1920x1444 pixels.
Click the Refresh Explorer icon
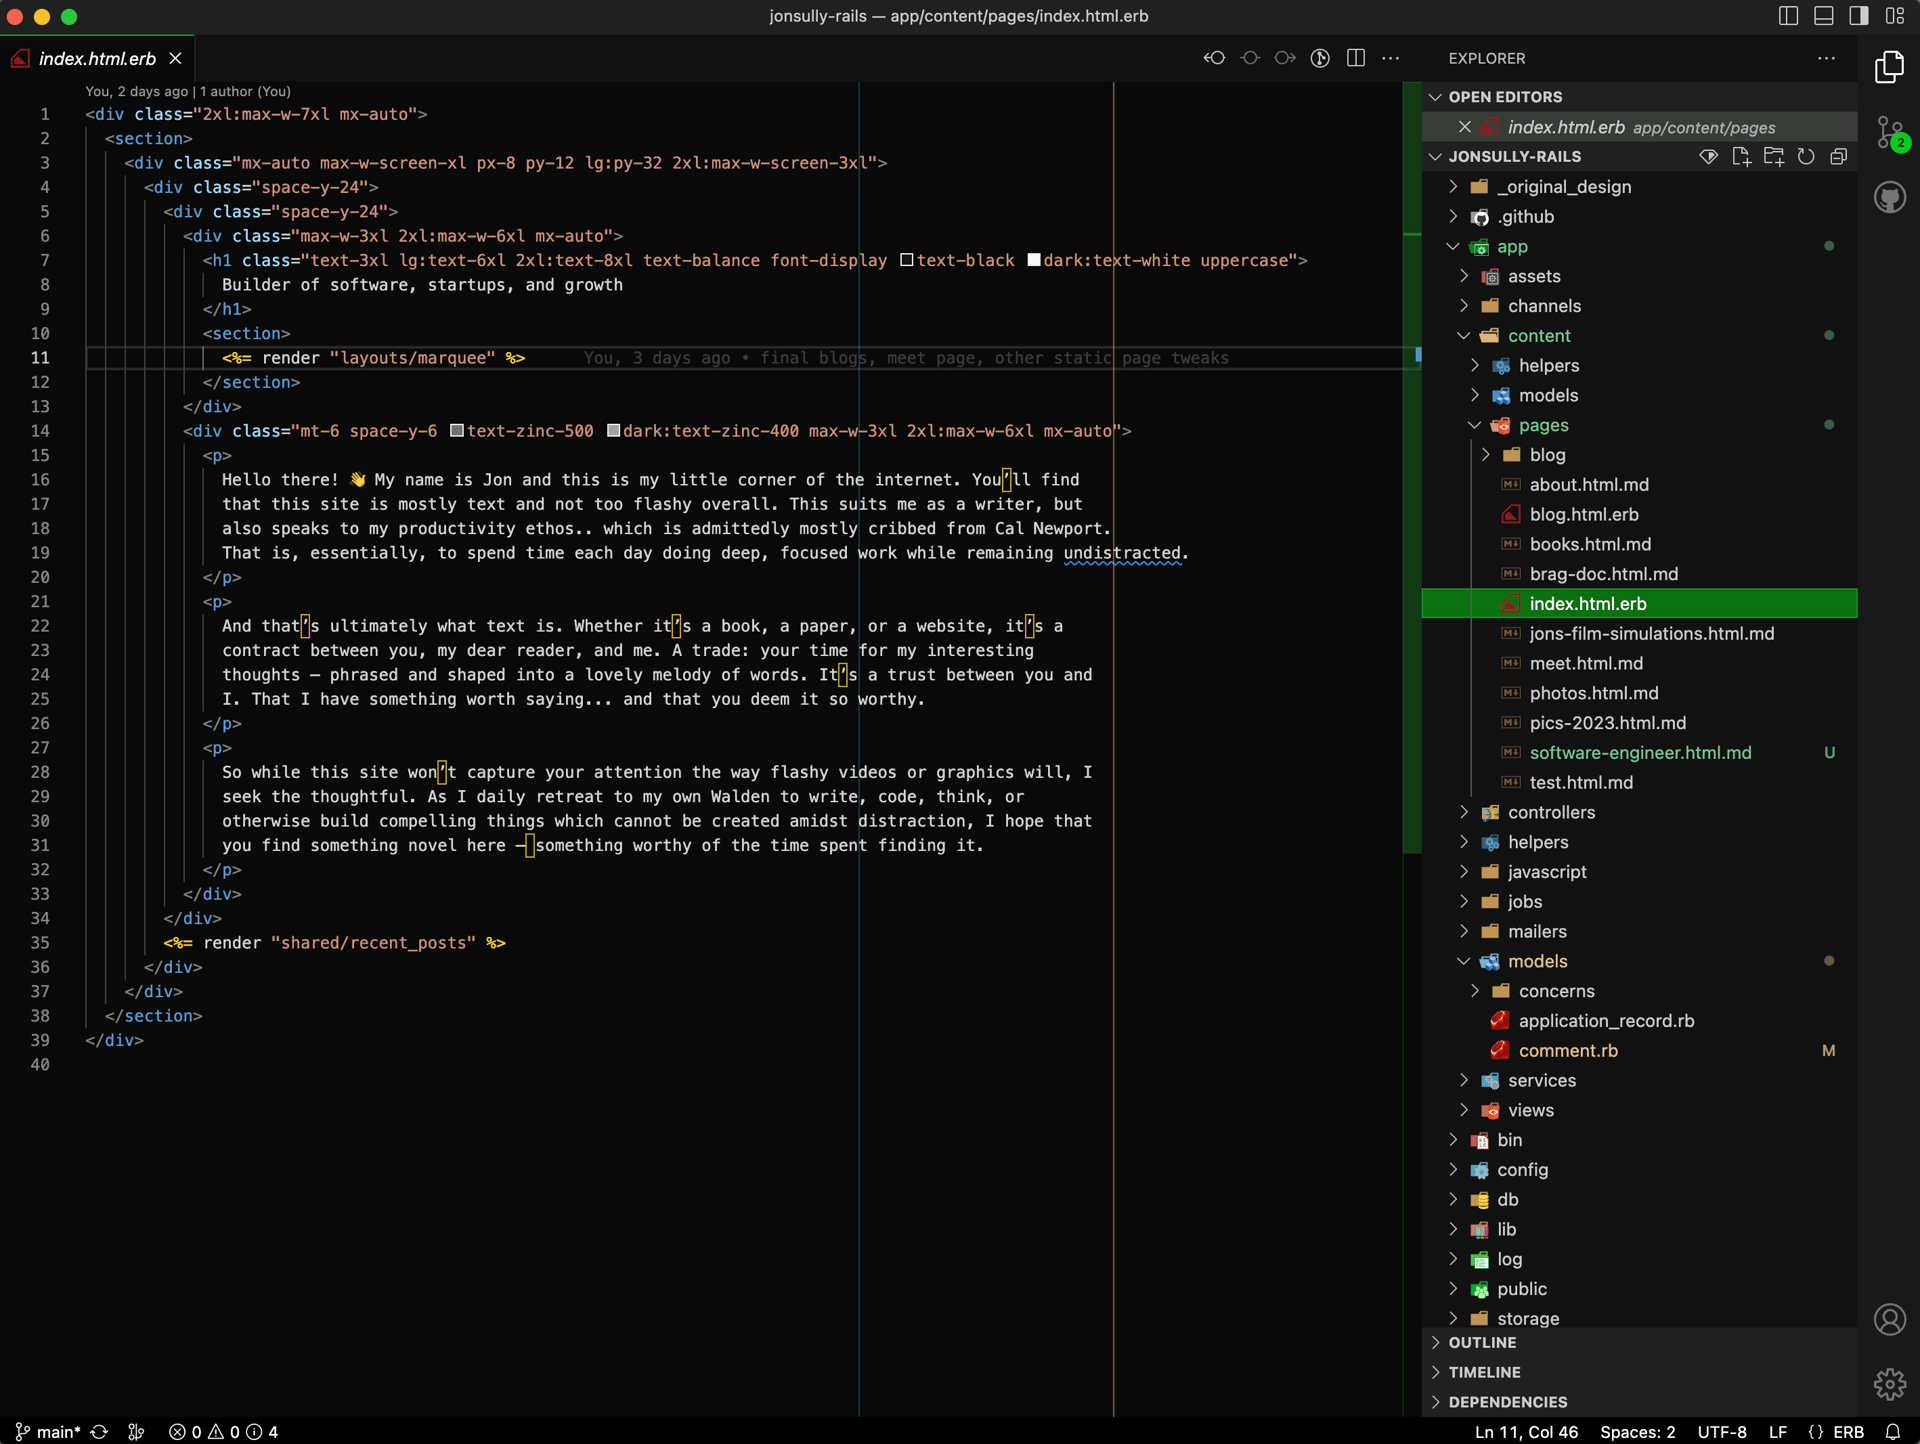tap(1806, 157)
